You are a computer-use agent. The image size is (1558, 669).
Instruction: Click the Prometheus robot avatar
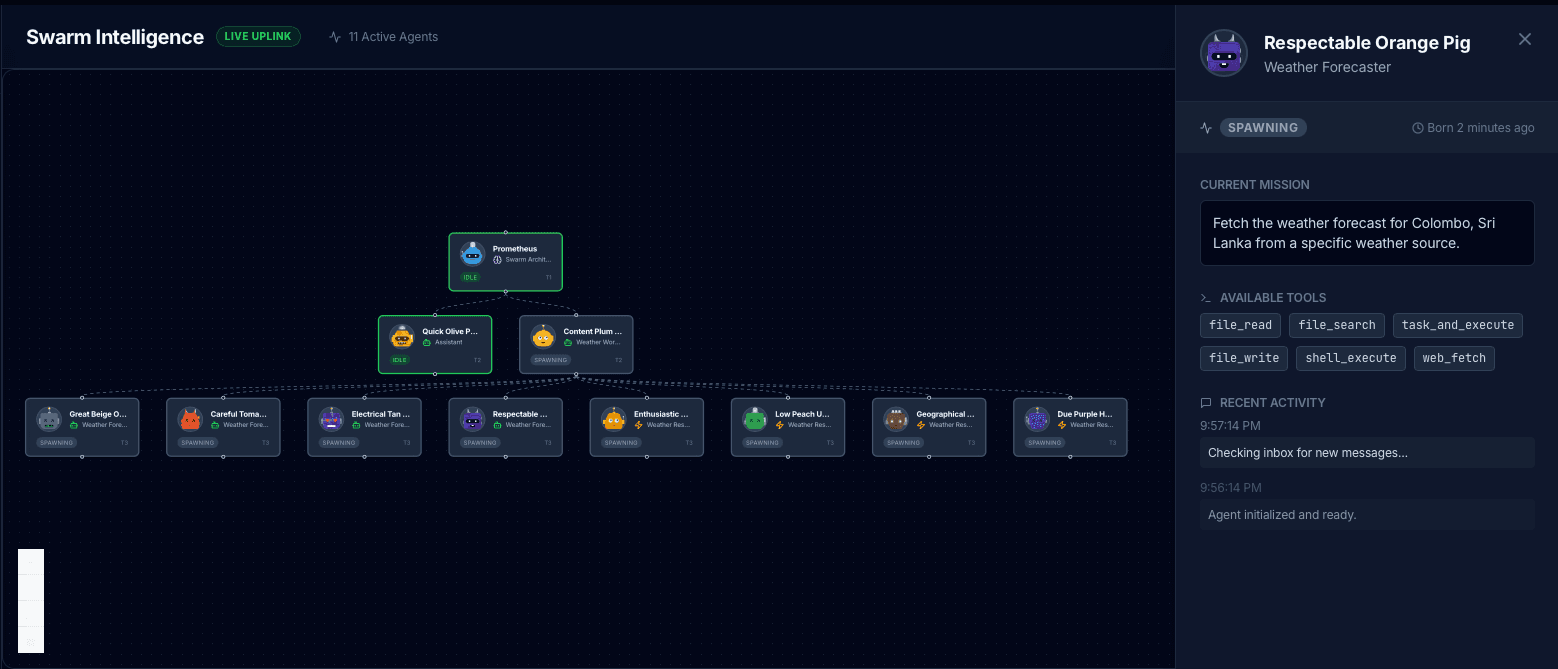coord(472,254)
